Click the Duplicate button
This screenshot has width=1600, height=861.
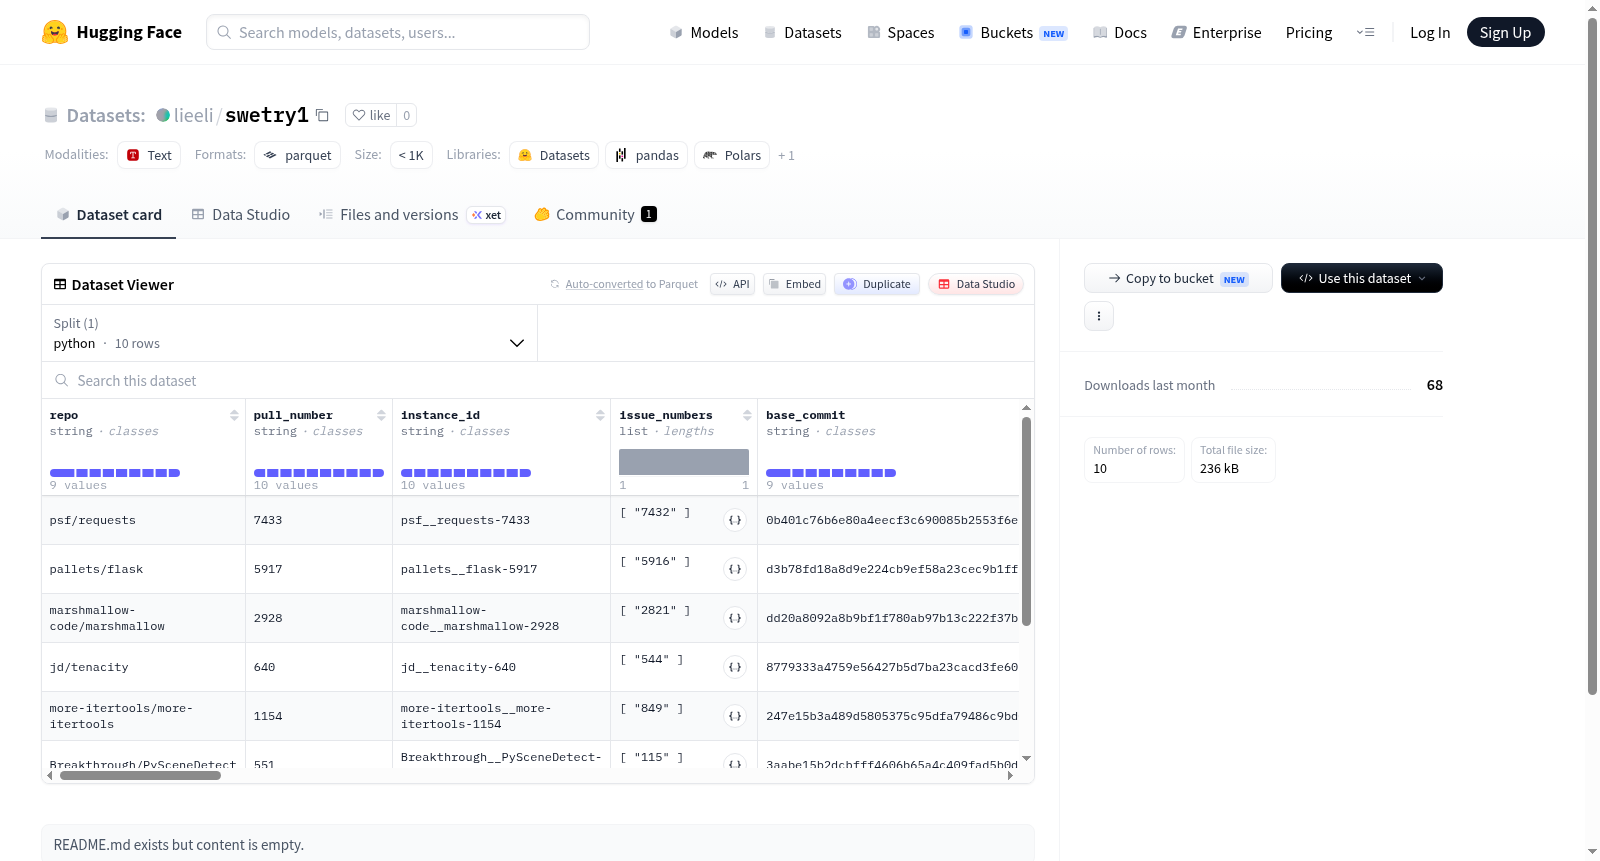click(877, 284)
